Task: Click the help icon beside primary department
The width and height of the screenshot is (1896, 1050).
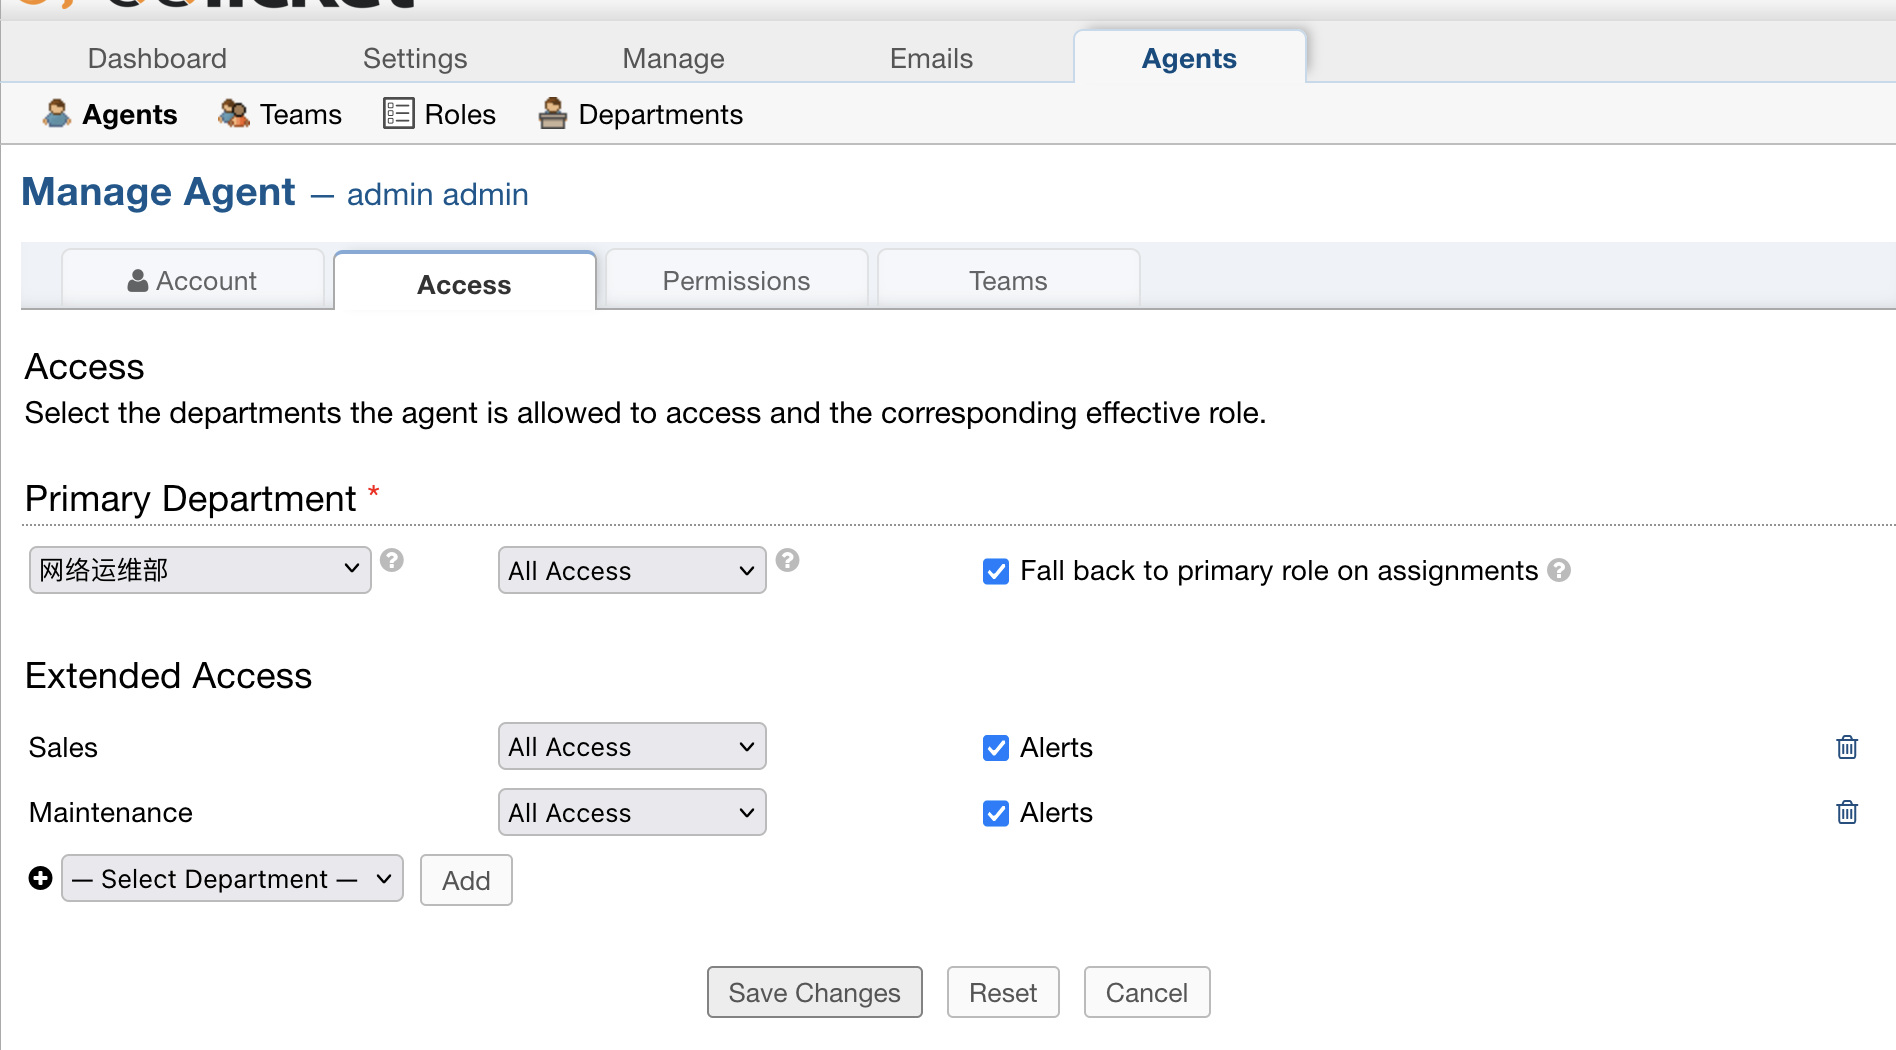Action: tap(392, 560)
